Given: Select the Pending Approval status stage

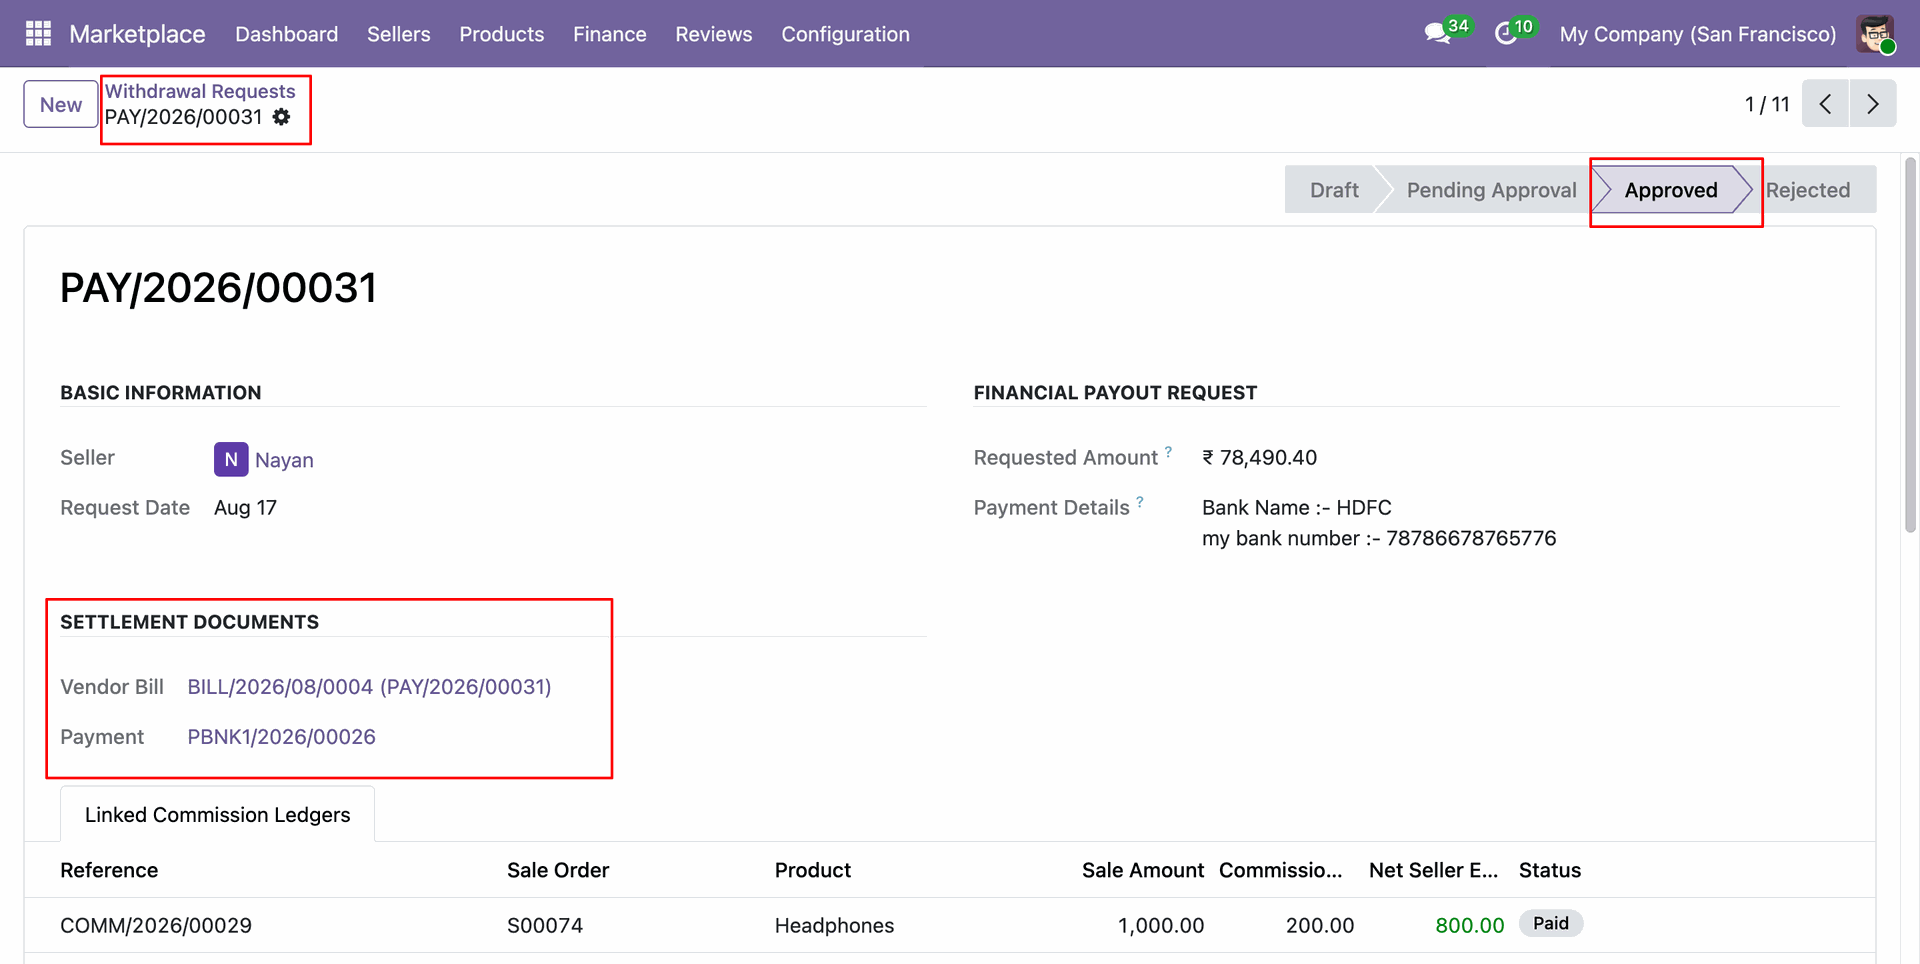Looking at the screenshot, I should point(1491,190).
